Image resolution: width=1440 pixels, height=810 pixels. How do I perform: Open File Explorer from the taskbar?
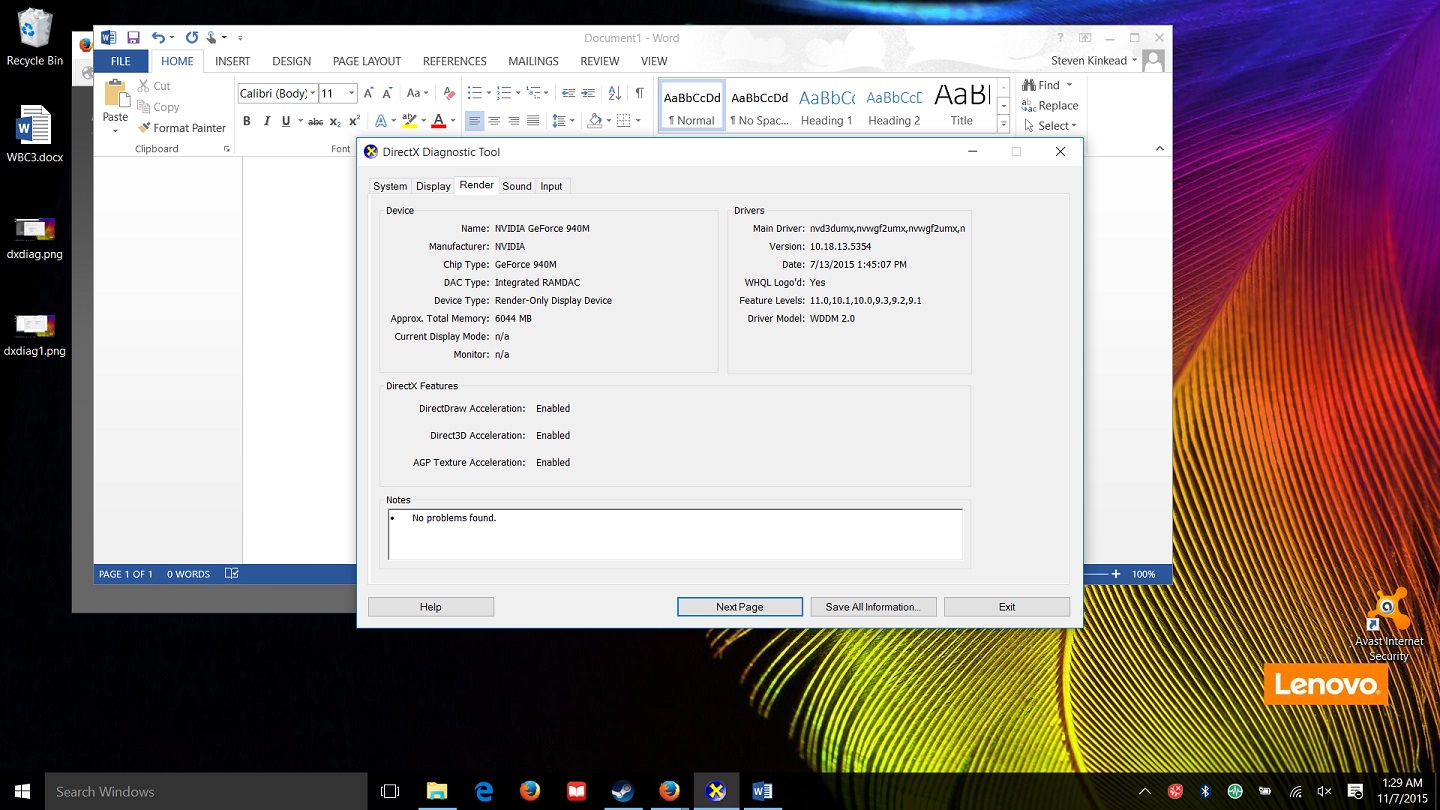[x=437, y=791]
